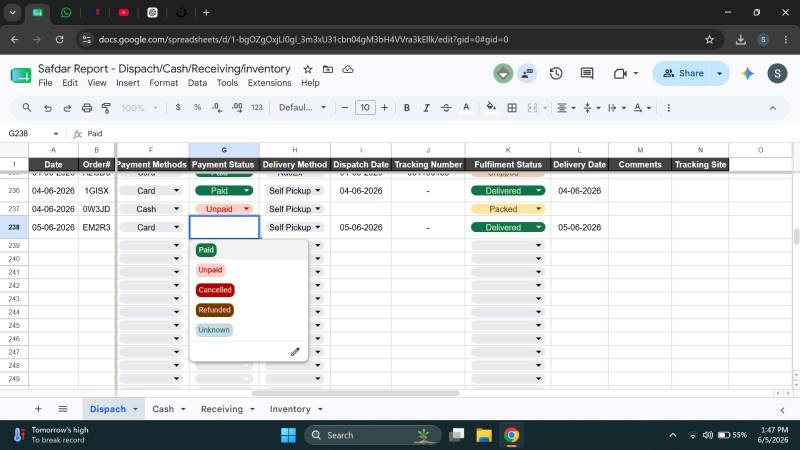This screenshot has height=450, width=800.
Task: Click the Undo icon in toolbar
Action: tap(47, 108)
